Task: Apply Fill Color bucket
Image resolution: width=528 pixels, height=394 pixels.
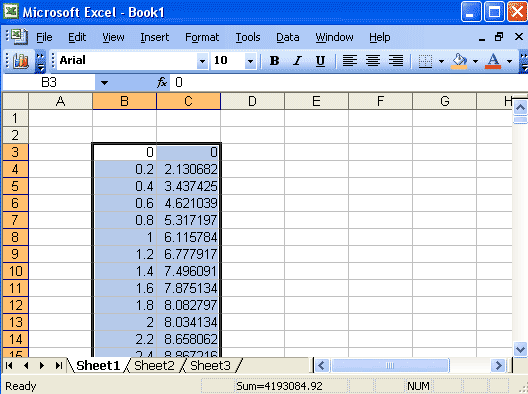Action: pos(459,61)
